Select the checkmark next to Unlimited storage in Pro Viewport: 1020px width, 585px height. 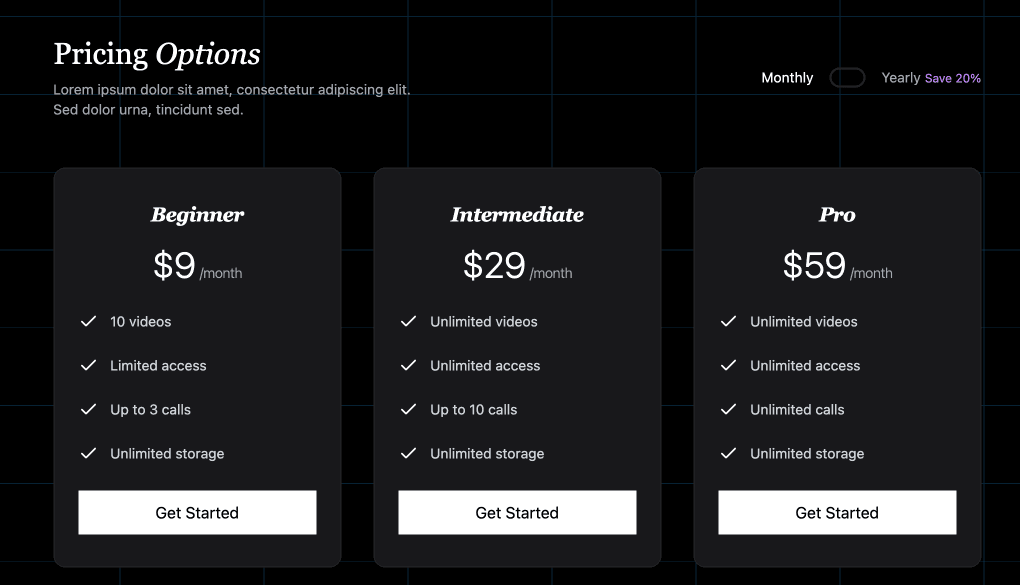point(728,453)
